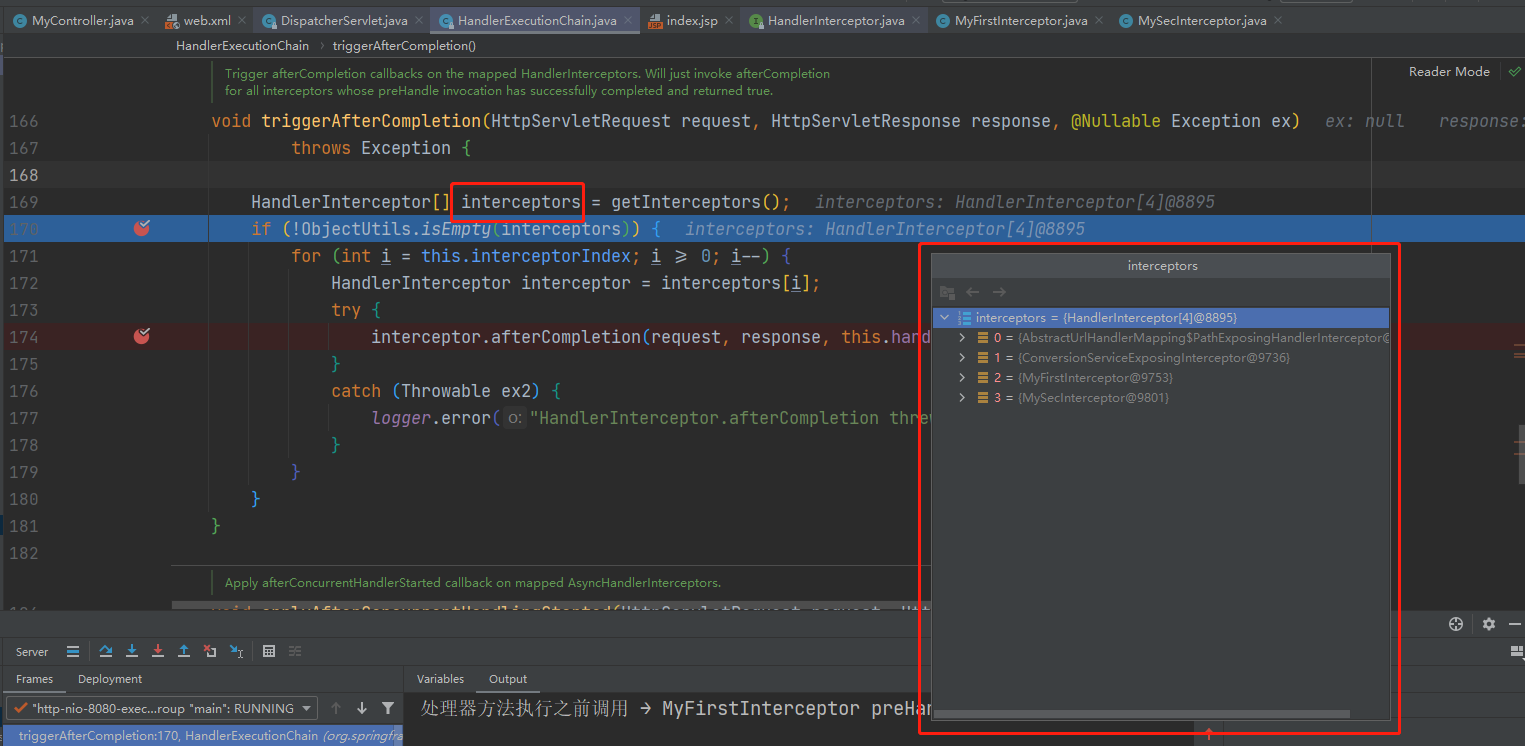Select triggerAfterCompletion:170 stack frame
1525x746 pixels.
click(203, 735)
